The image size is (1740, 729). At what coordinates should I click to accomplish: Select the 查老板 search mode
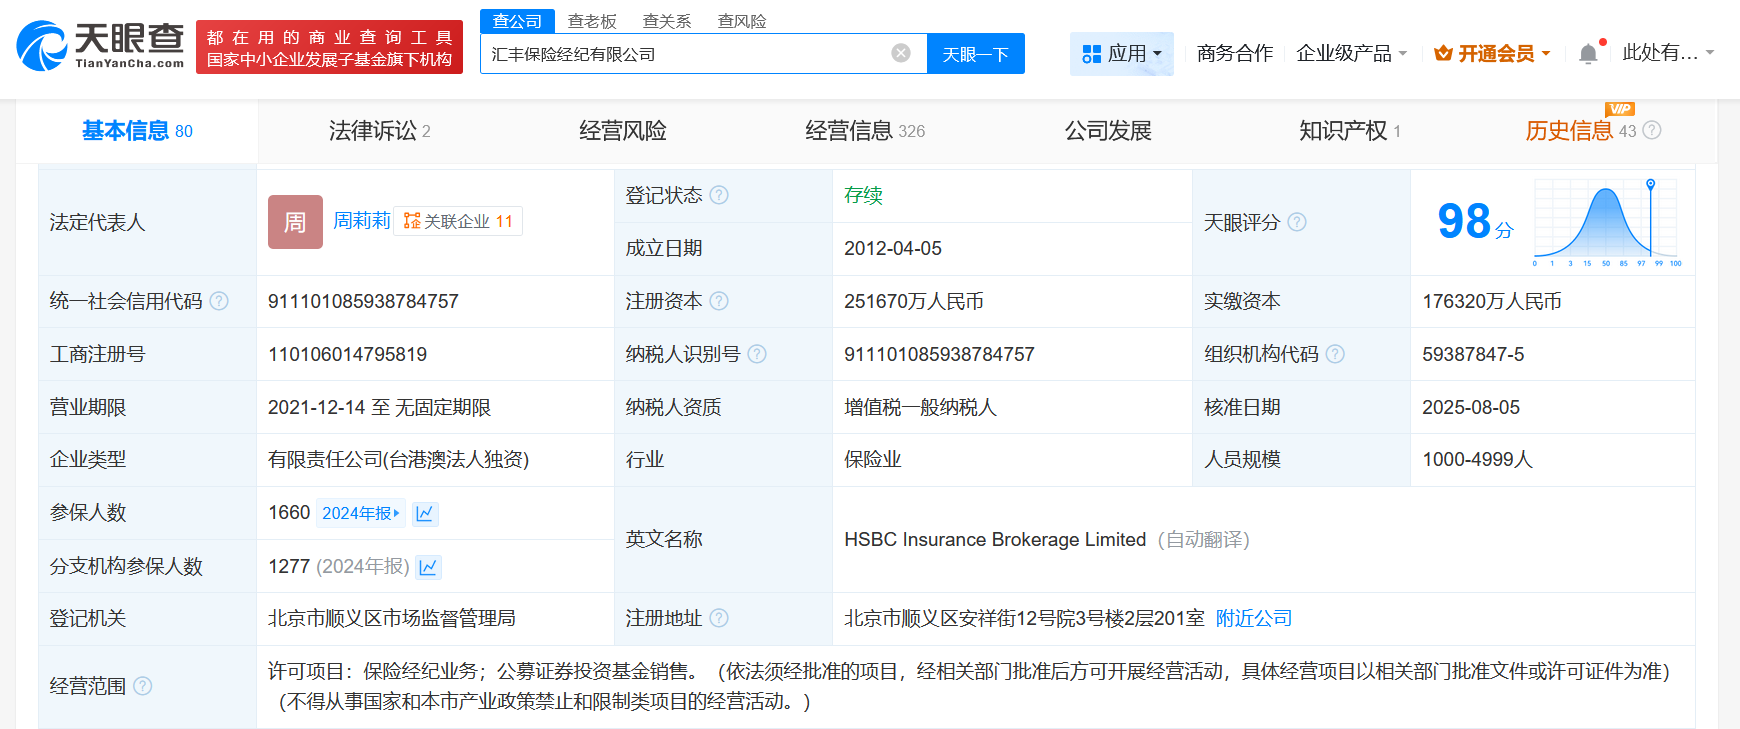(x=592, y=21)
